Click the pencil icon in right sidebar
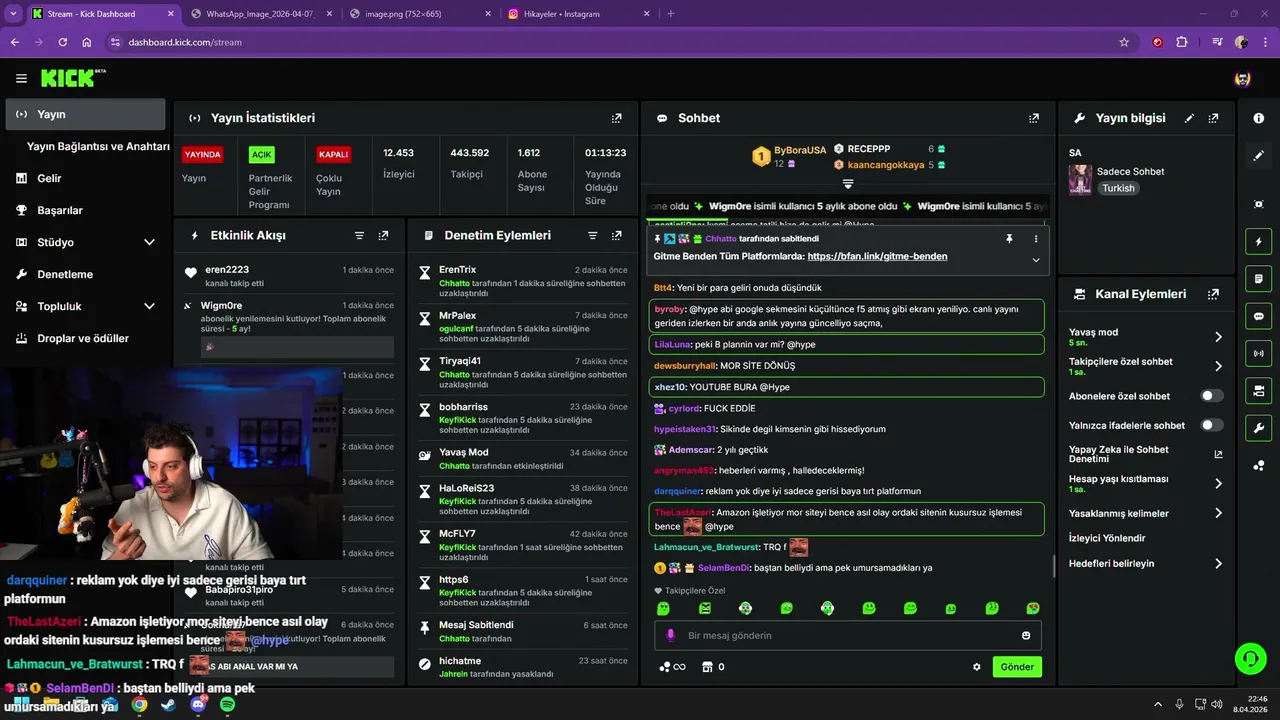Screen dimensions: 1280x720 click(1259, 156)
